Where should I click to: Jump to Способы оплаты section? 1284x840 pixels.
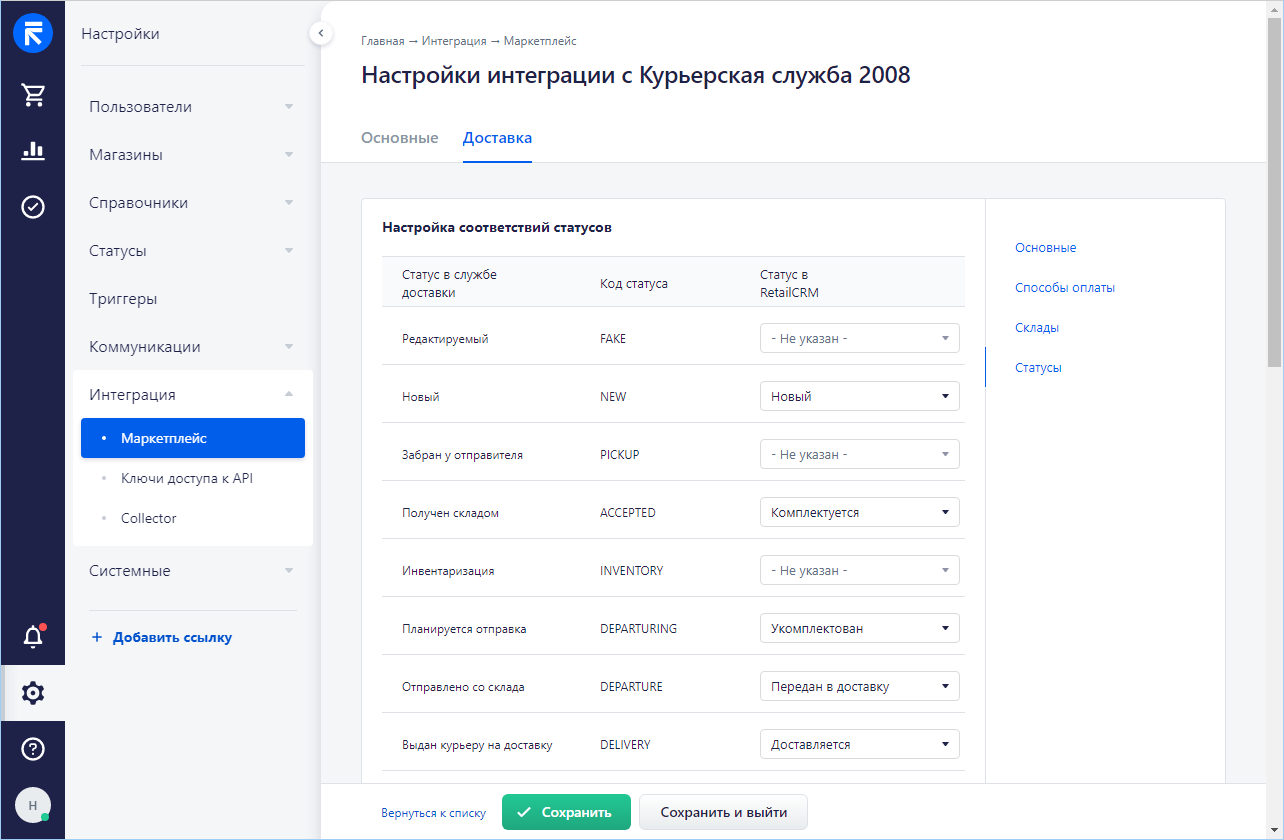pos(1065,288)
